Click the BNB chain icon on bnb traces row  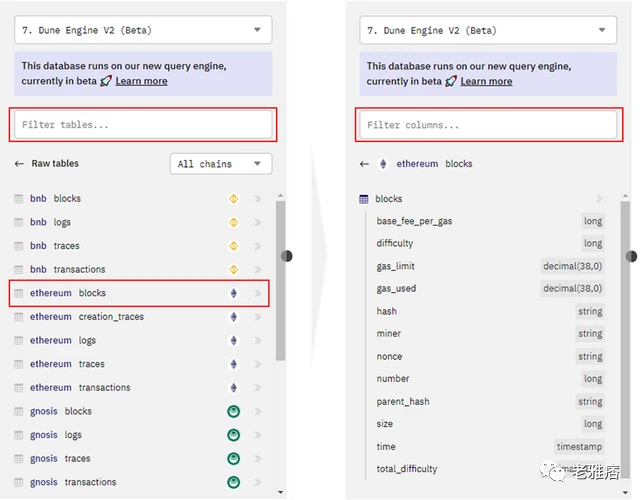pyautogui.click(x=233, y=246)
